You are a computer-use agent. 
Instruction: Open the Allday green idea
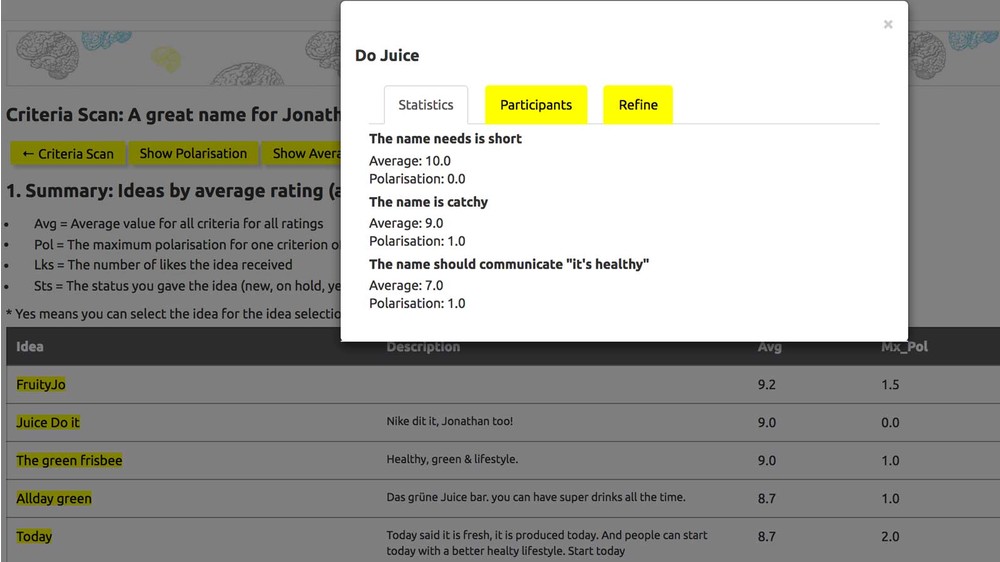(54, 499)
